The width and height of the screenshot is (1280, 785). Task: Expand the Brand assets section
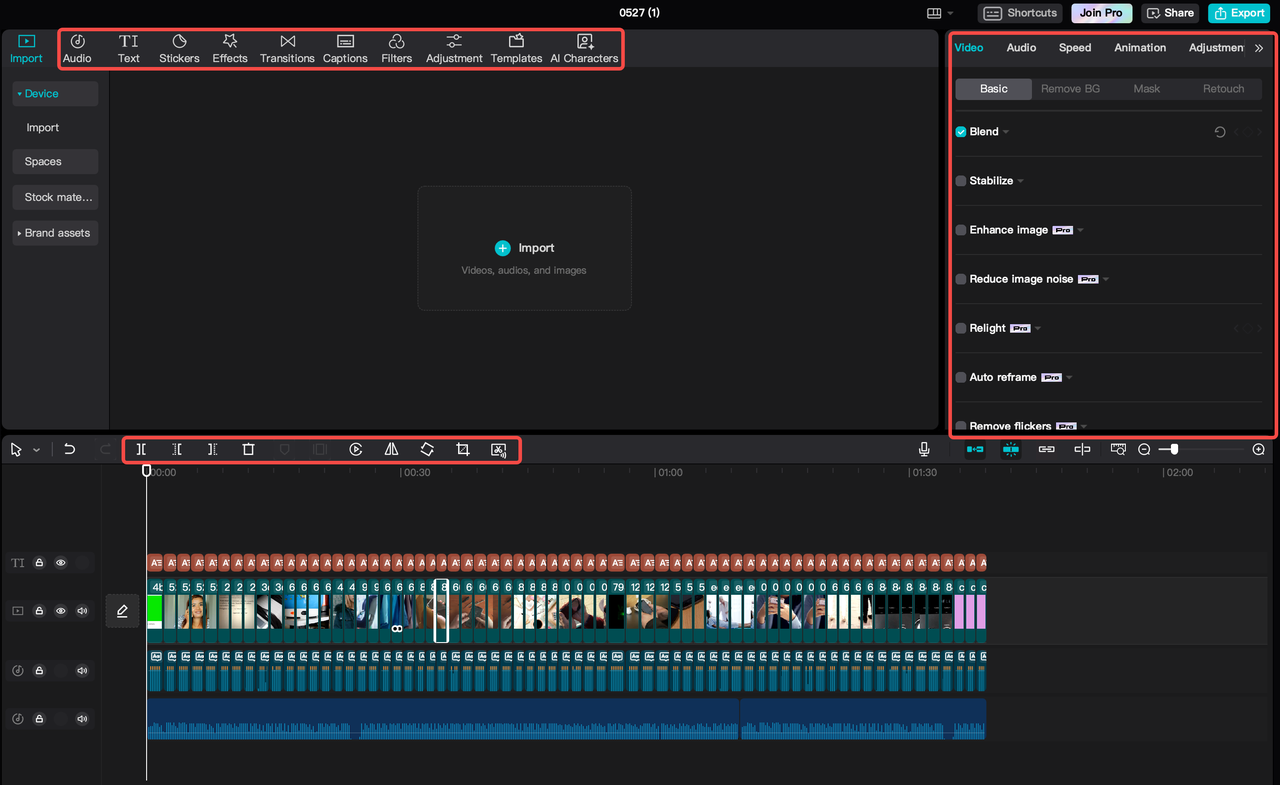pyautogui.click(x=55, y=232)
